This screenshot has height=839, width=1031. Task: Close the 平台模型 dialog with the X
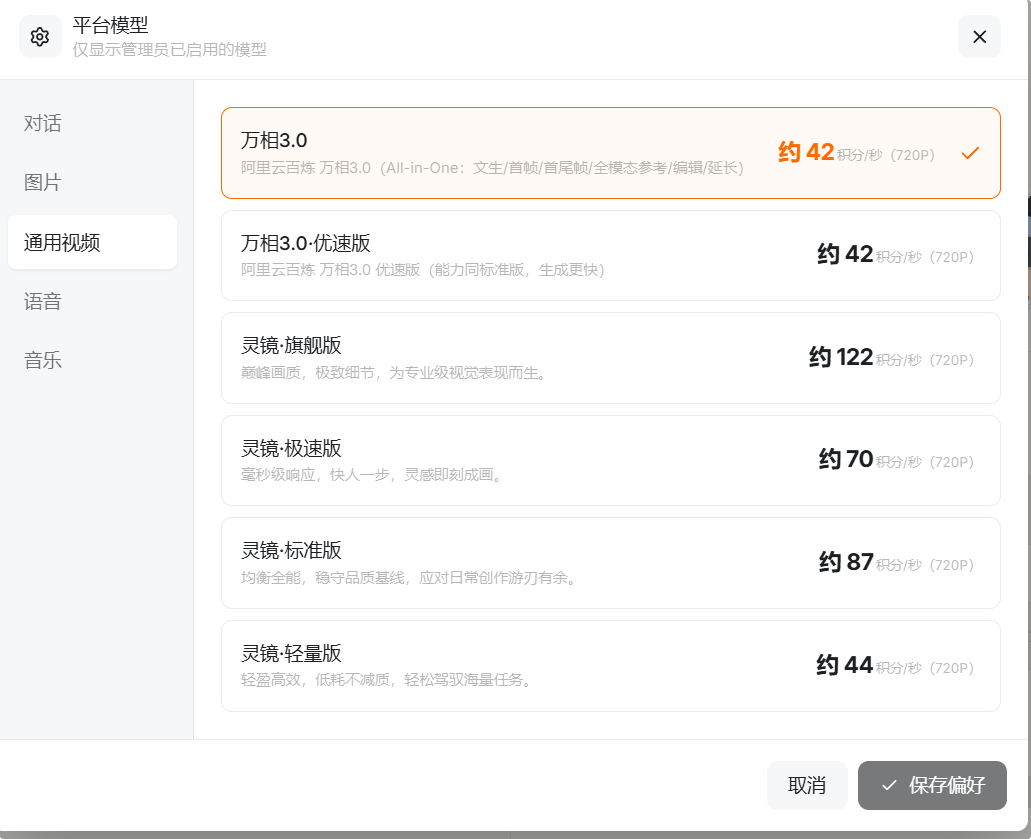(x=979, y=37)
